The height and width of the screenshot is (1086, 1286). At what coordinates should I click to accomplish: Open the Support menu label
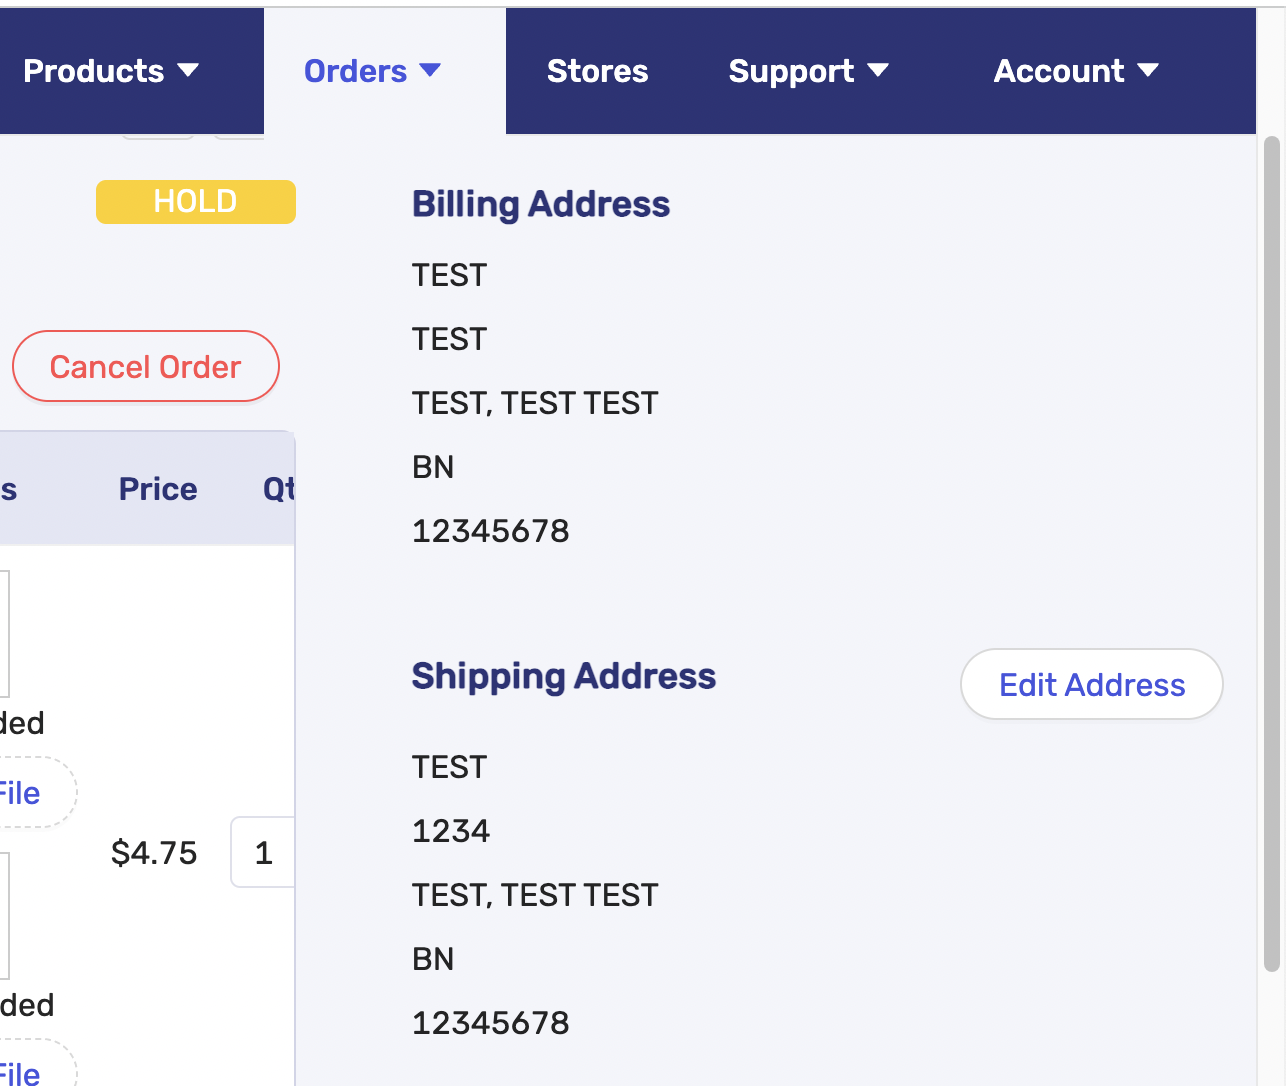pos(791,71)
